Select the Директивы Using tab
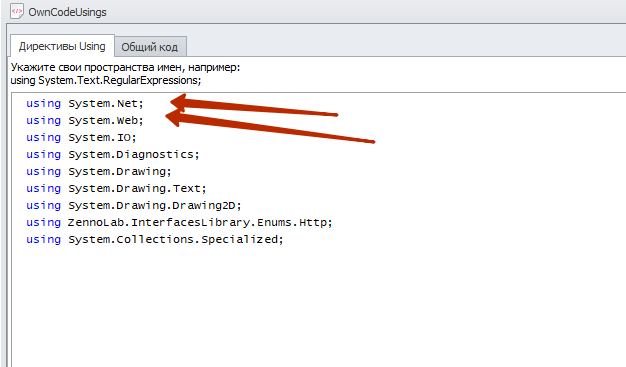 pyautogui.click(x=62, y=46)
